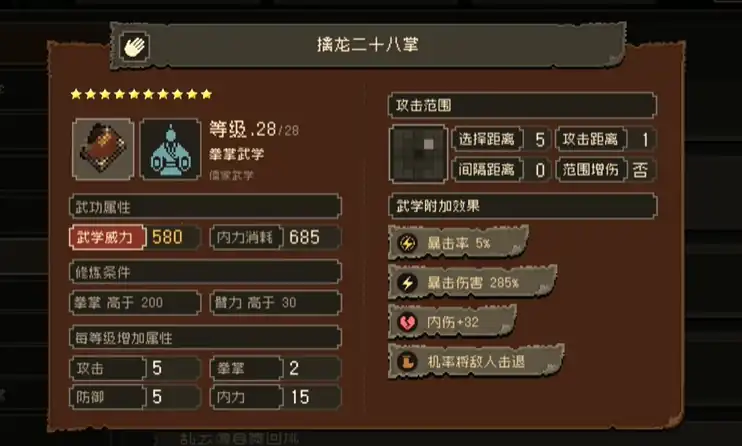Click the 修炼条件 section header
Viewport: 742px width, 446px height.
click(205, 272)
